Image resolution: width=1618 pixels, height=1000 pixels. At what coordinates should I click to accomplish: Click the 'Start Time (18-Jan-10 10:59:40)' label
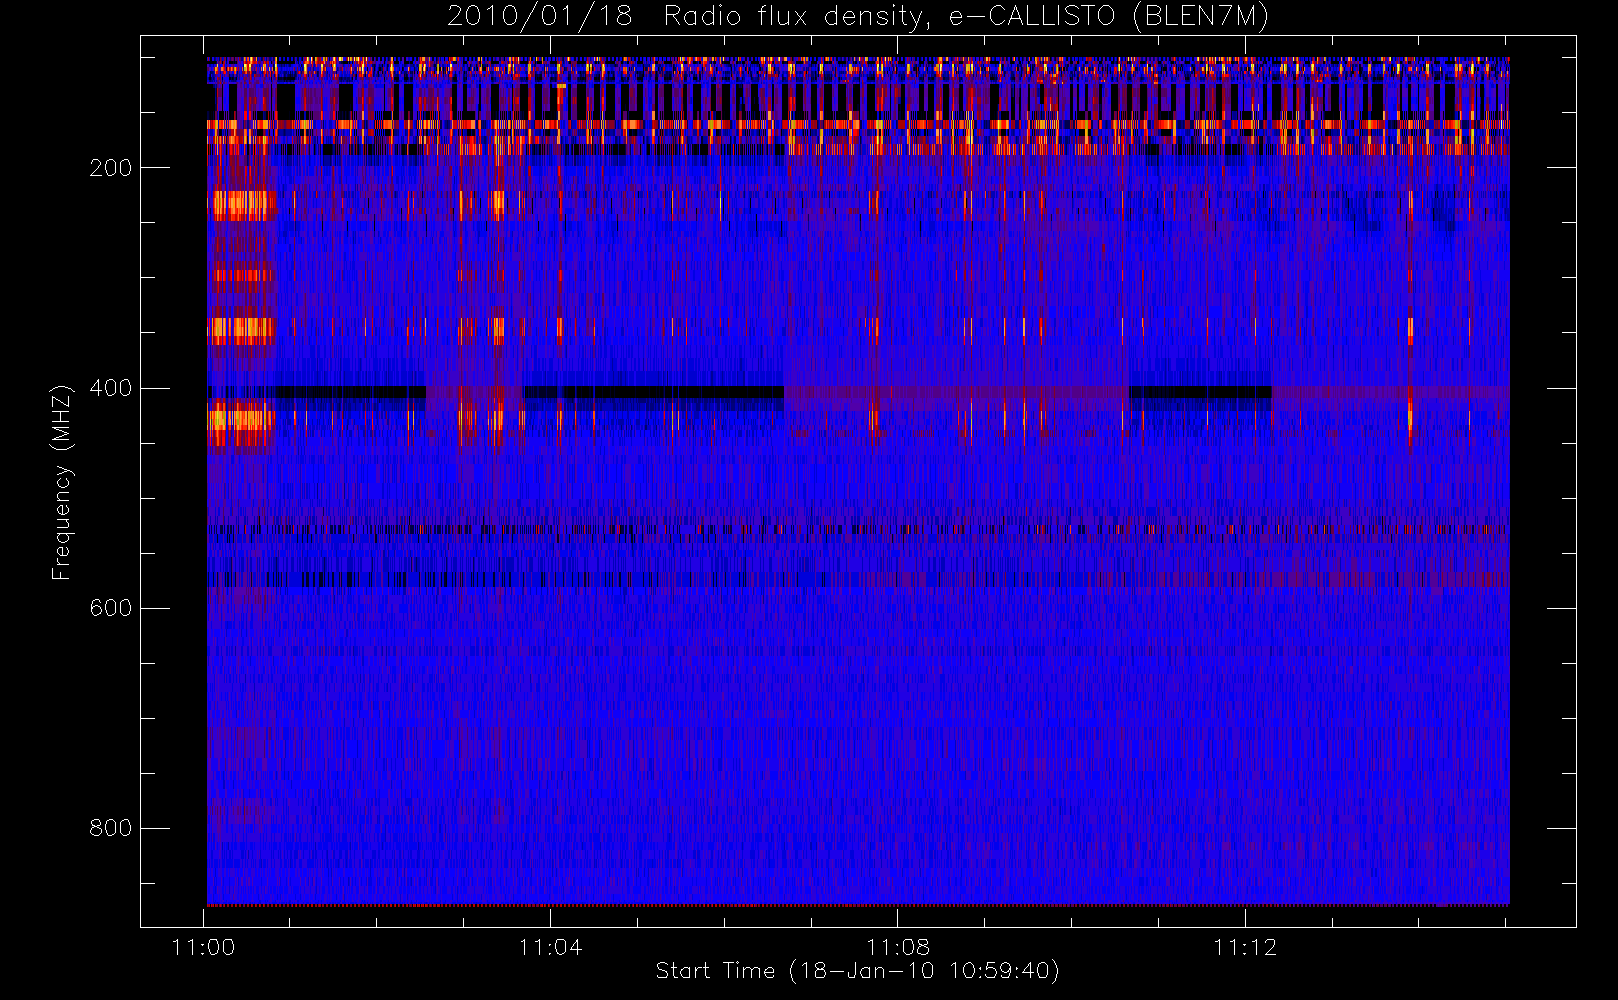pyautogui.click(x=858, y=971)
